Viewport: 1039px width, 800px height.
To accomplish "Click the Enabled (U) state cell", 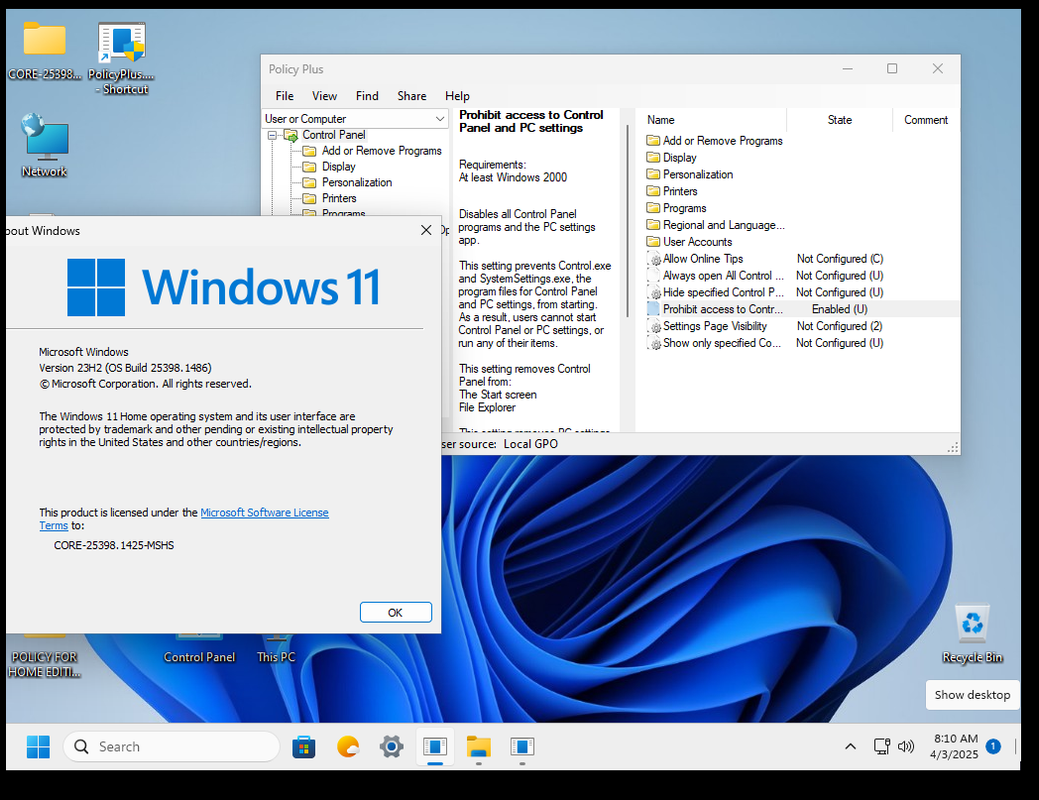I will click(840, 309).
